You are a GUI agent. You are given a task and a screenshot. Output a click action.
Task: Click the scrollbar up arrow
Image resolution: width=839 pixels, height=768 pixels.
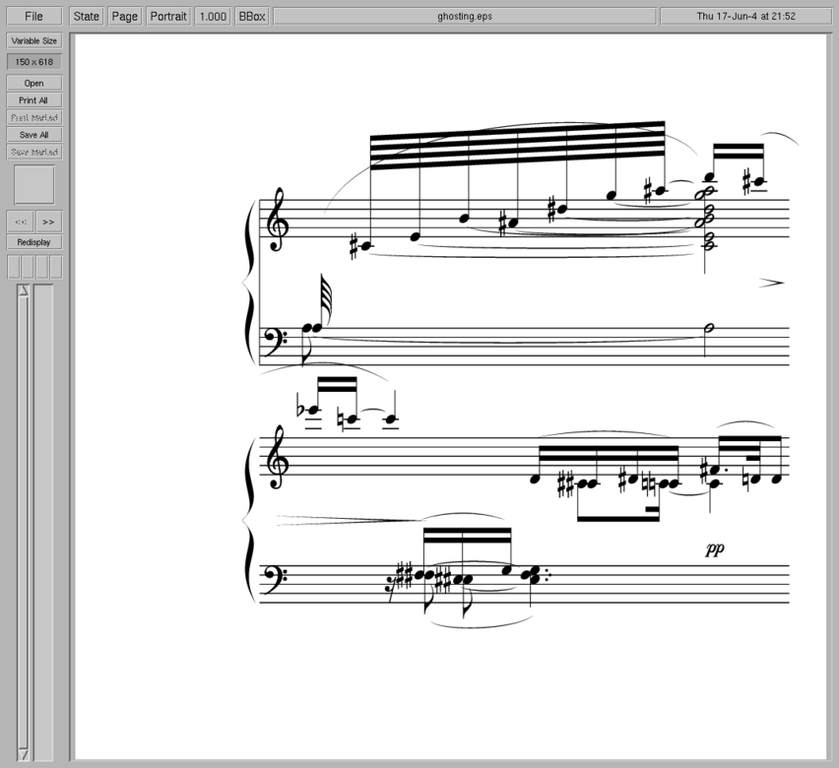(23, 290)
